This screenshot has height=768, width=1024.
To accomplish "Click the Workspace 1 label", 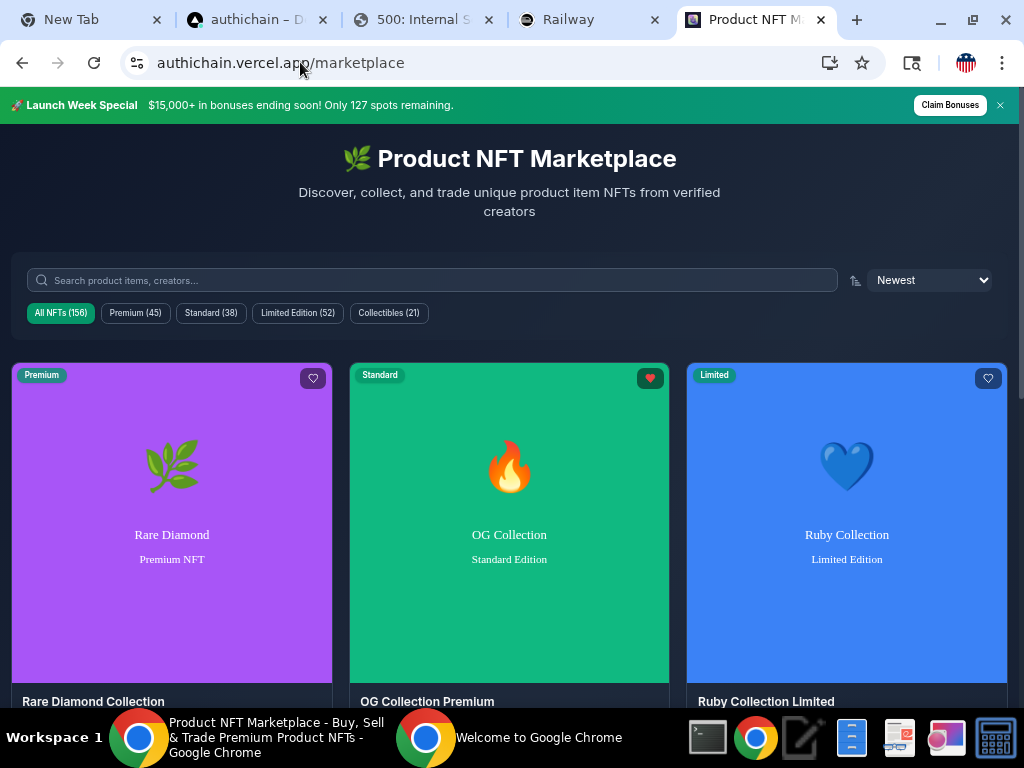I will pos(54,738).
